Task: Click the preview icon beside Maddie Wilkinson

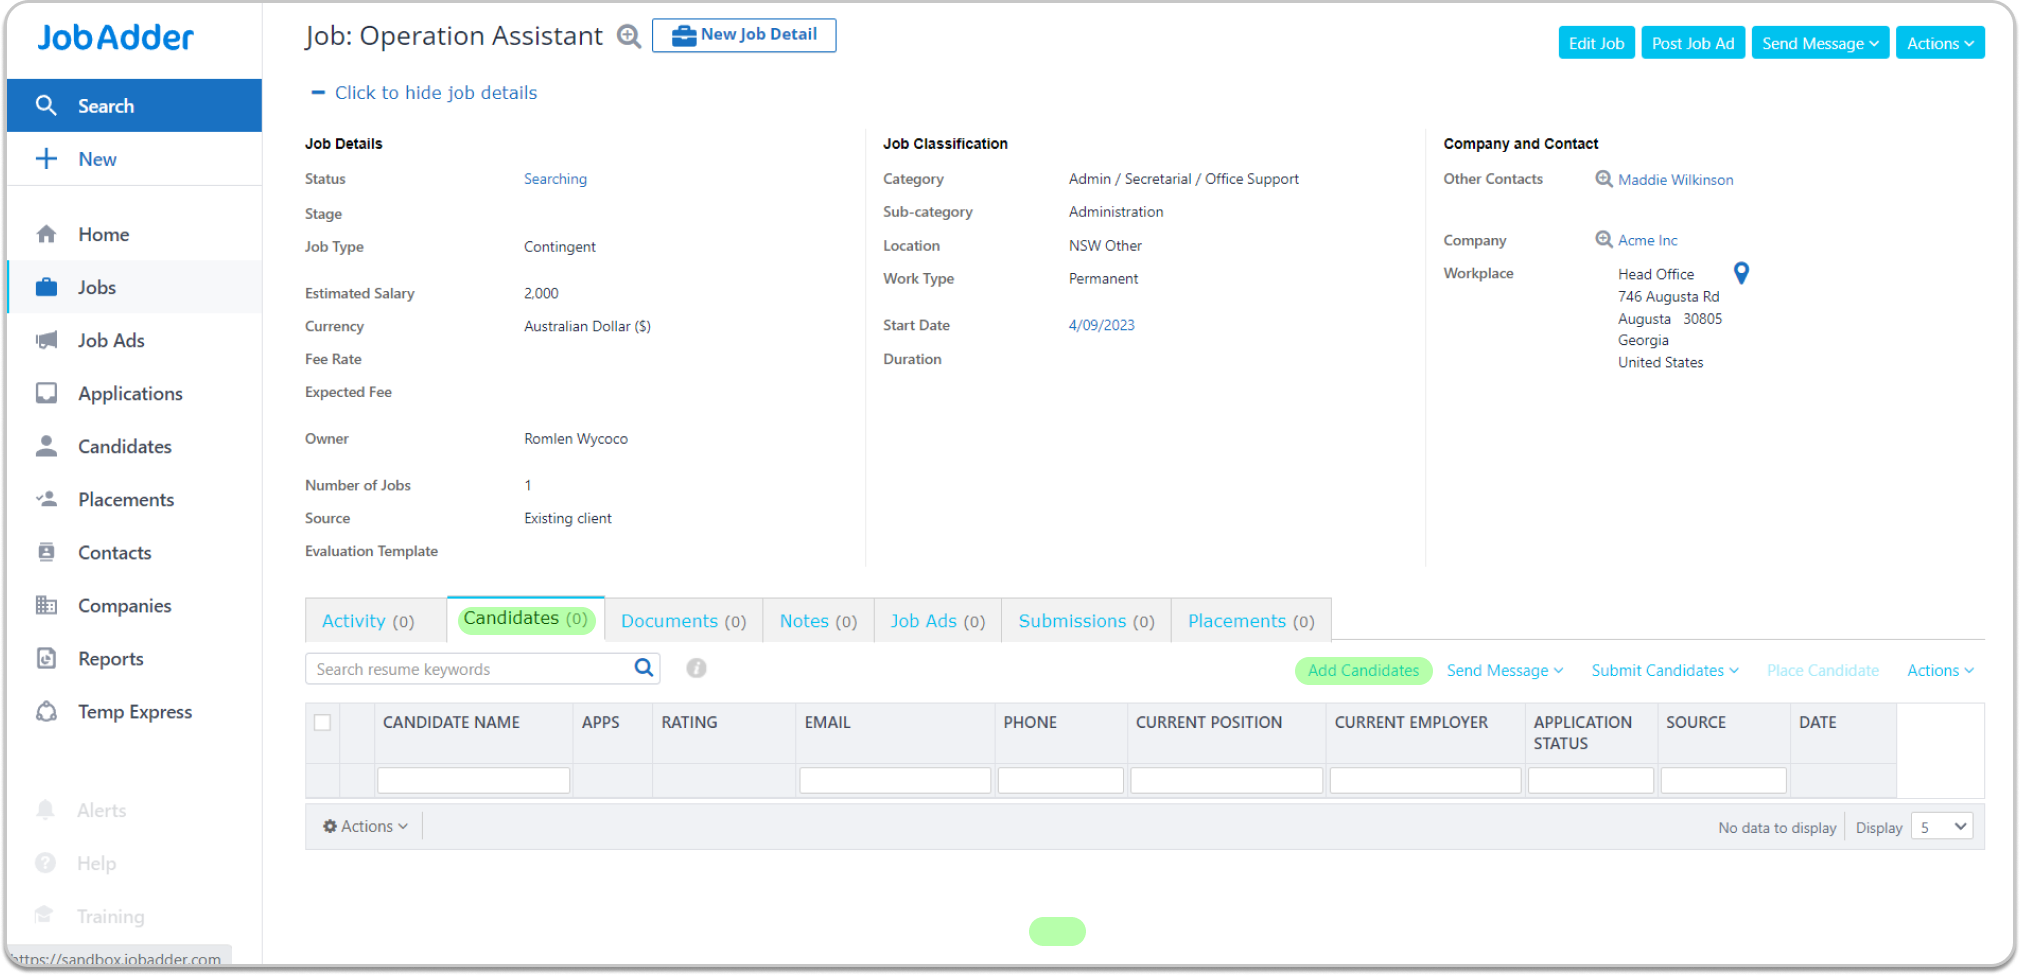Action: coord(1603,179)
